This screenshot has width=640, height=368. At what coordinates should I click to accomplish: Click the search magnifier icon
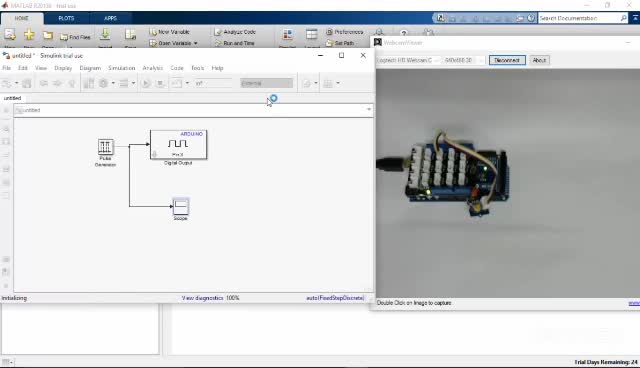(x=624, y=18)
